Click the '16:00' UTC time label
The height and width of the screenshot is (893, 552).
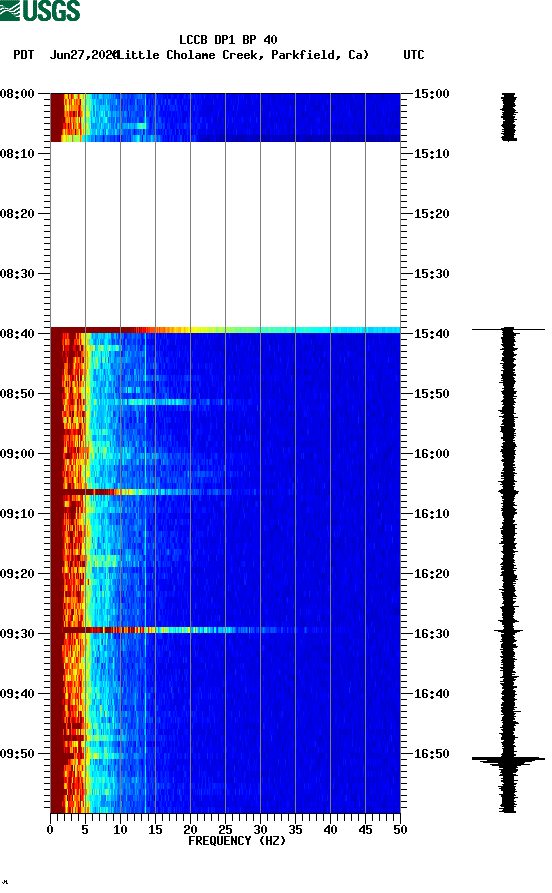pyautogui.click(x=431, y=454)
